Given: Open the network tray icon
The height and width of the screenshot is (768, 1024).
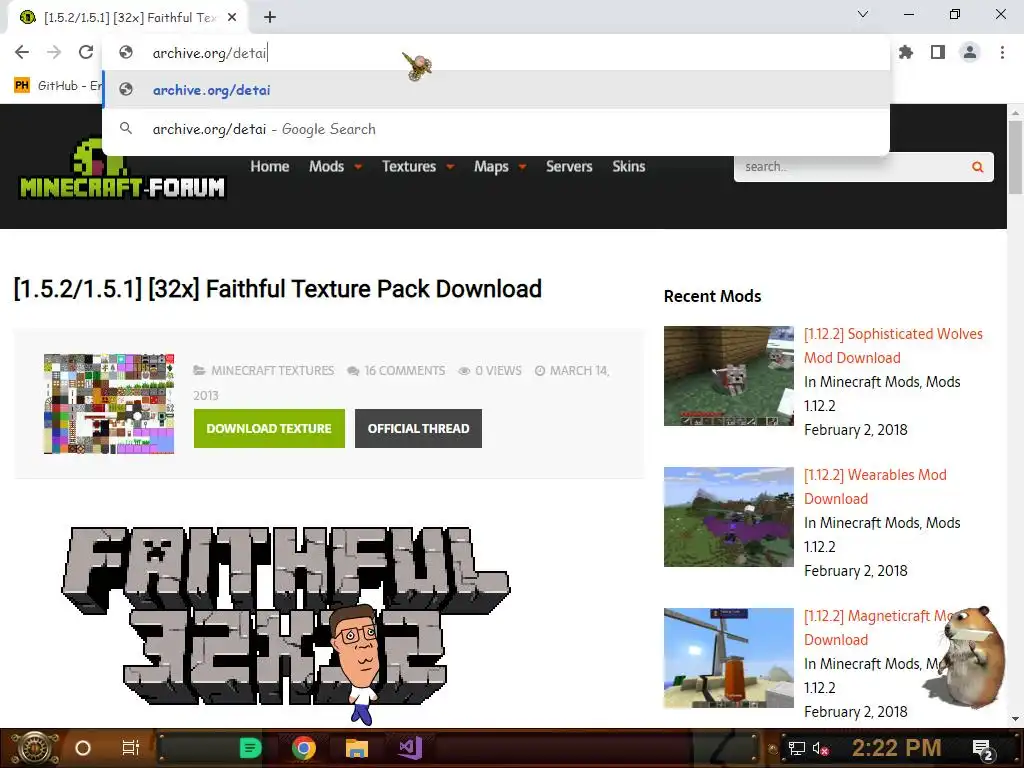Looking at the screenshot, I should coord(797,748).
